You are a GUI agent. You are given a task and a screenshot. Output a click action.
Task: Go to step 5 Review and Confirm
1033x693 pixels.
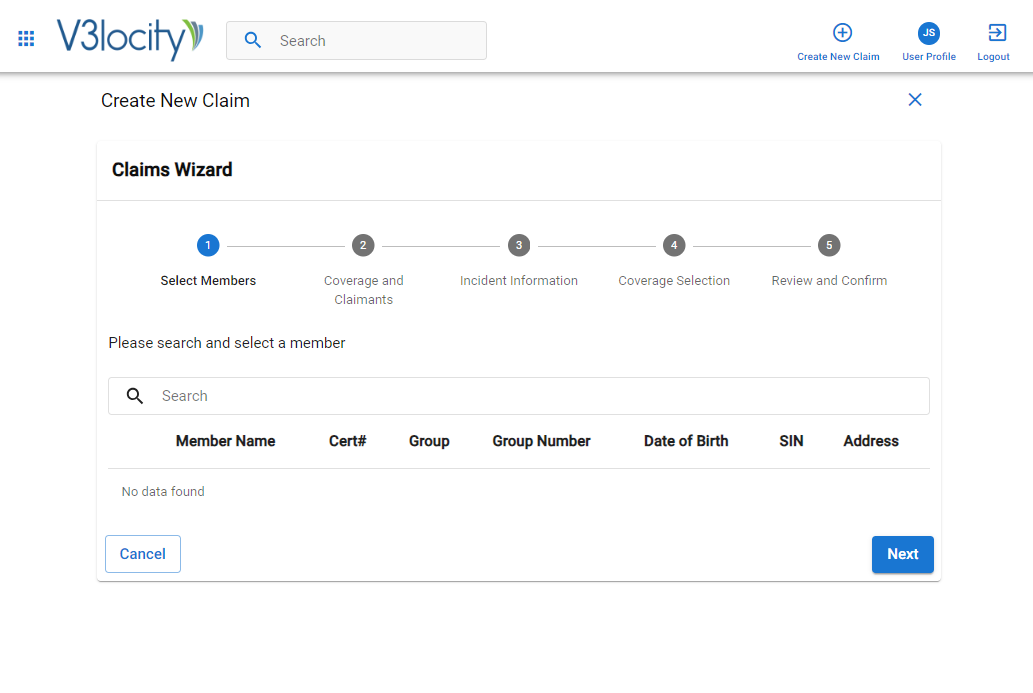coord(829,246)
